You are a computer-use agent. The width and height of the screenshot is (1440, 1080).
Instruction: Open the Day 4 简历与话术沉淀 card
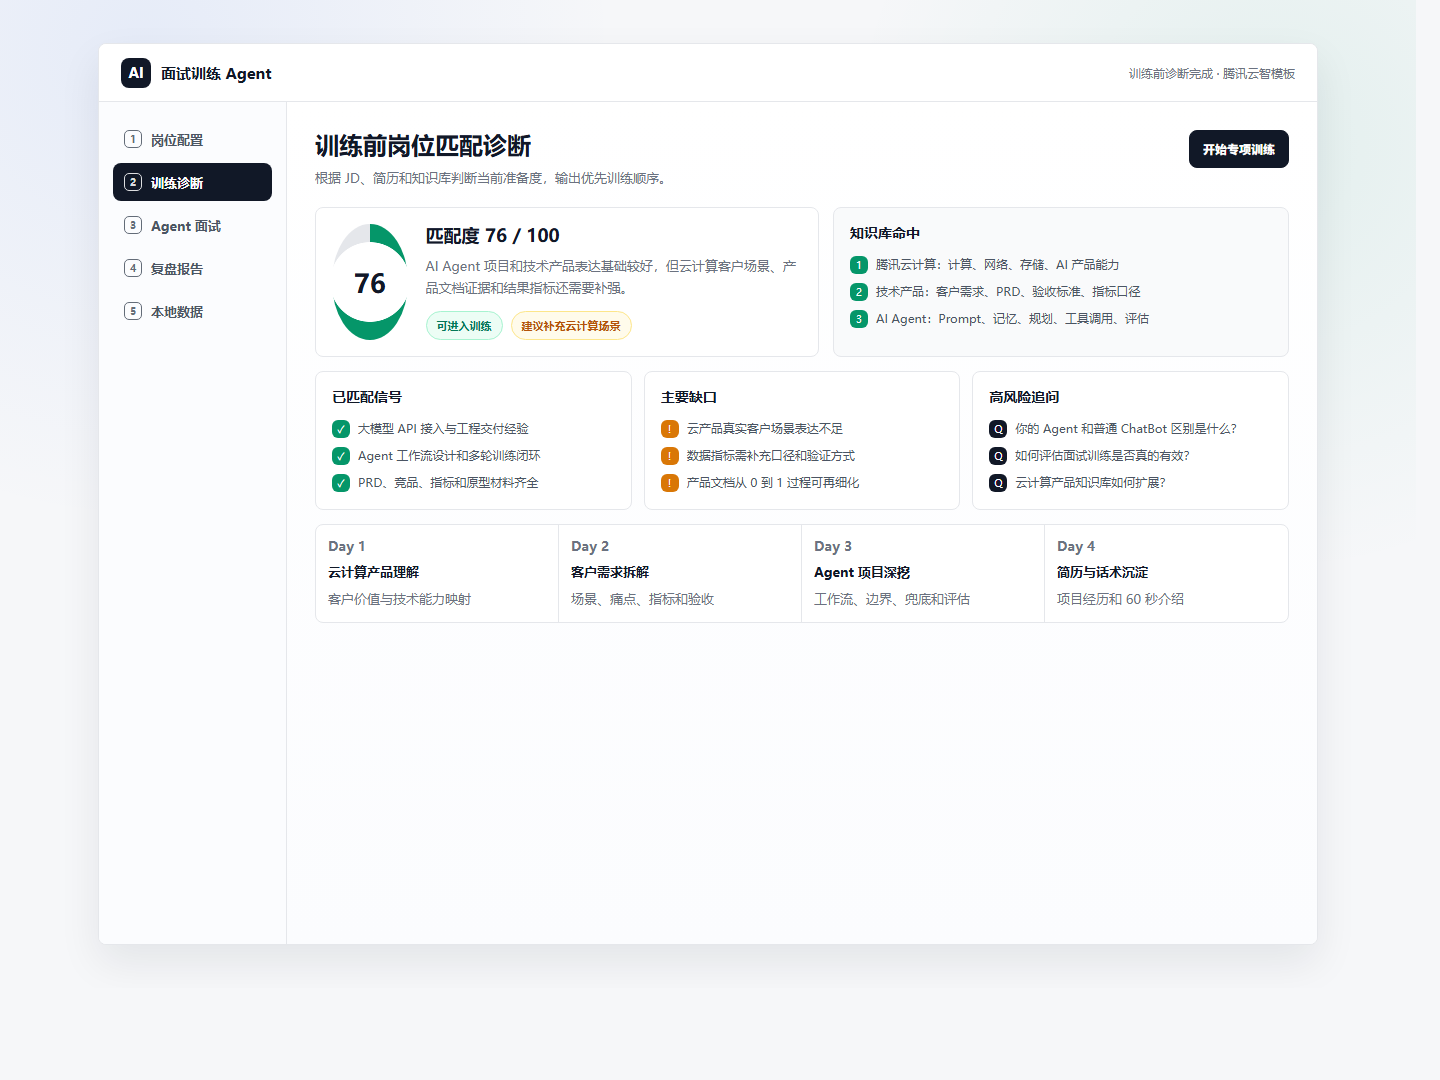[x=1166, y=573]
